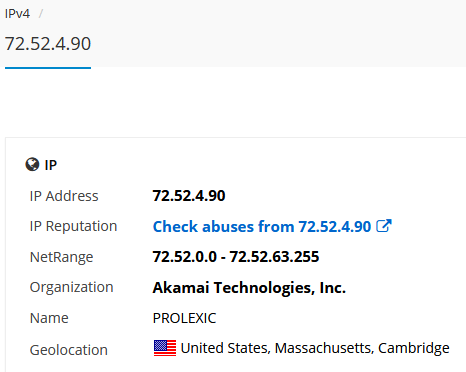Click the blue underline beneath the title
466x372 pixels.
[x=48, y=68]
